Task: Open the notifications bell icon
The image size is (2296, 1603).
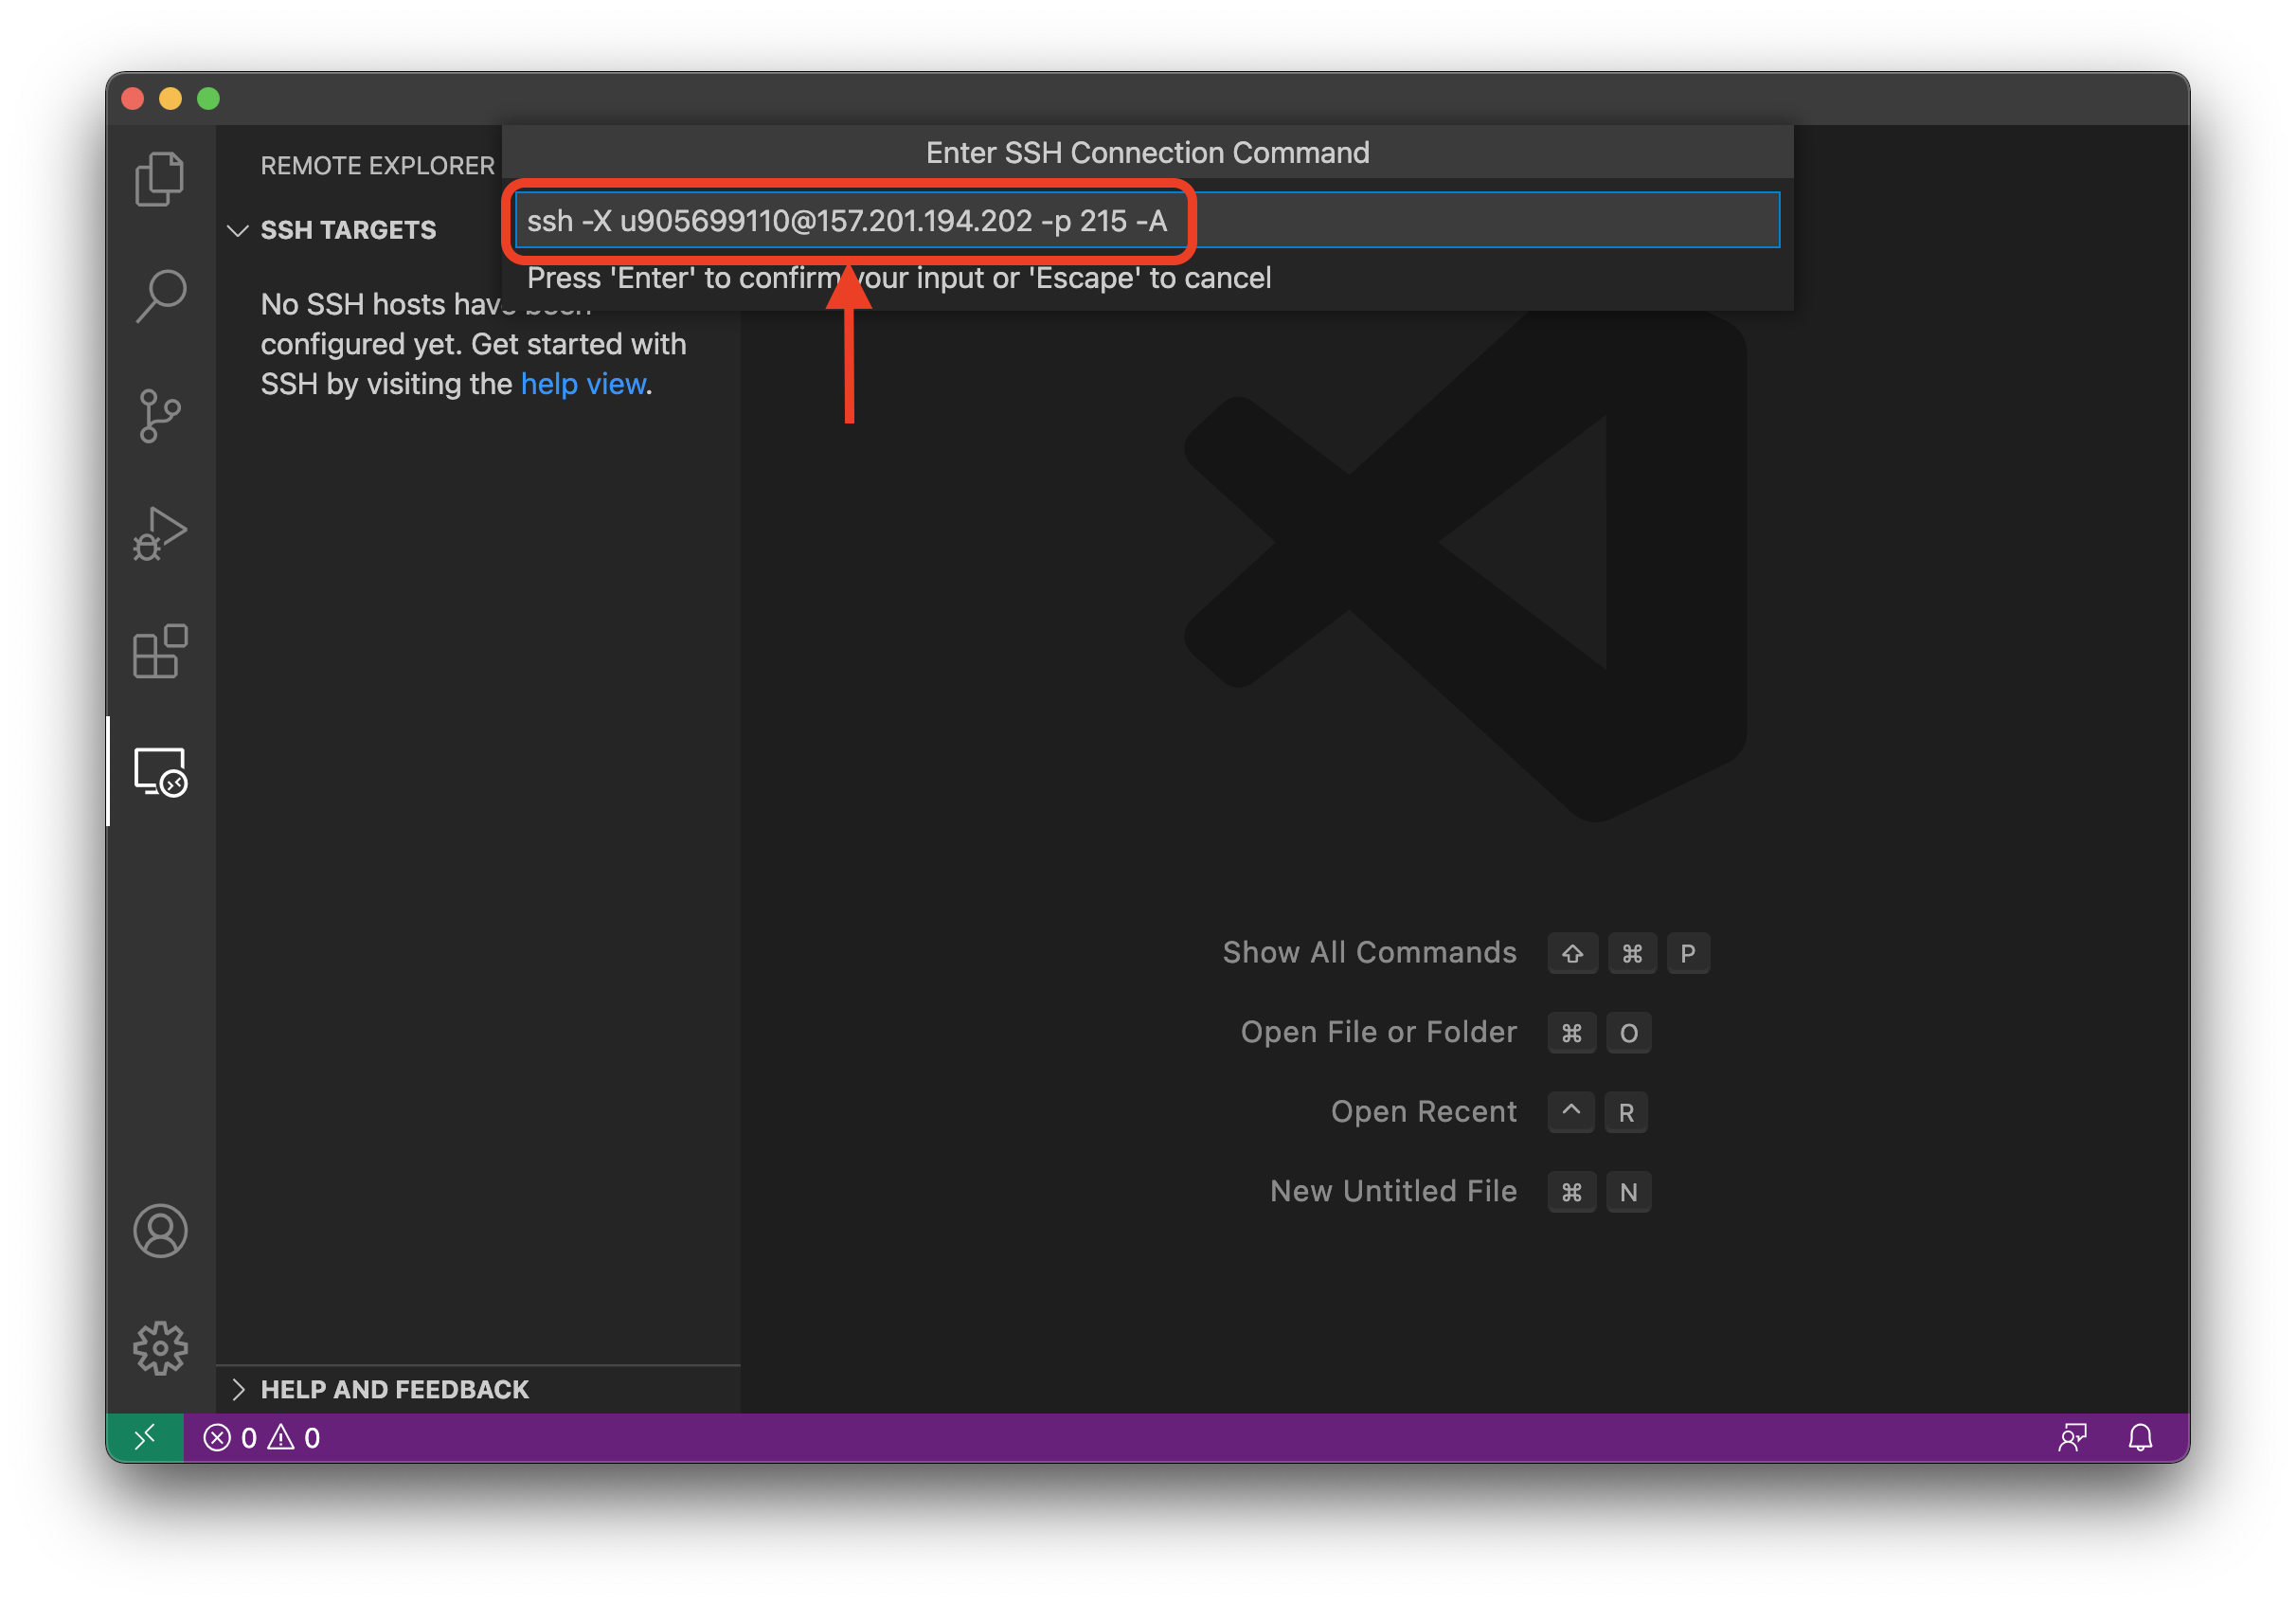Action: click(2140, 1438)
